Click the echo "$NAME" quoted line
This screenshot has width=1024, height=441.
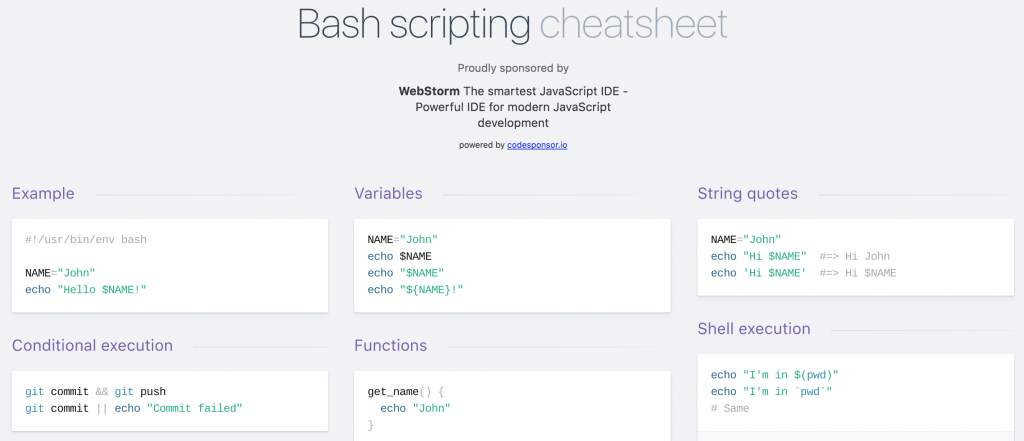coord(406,272)
